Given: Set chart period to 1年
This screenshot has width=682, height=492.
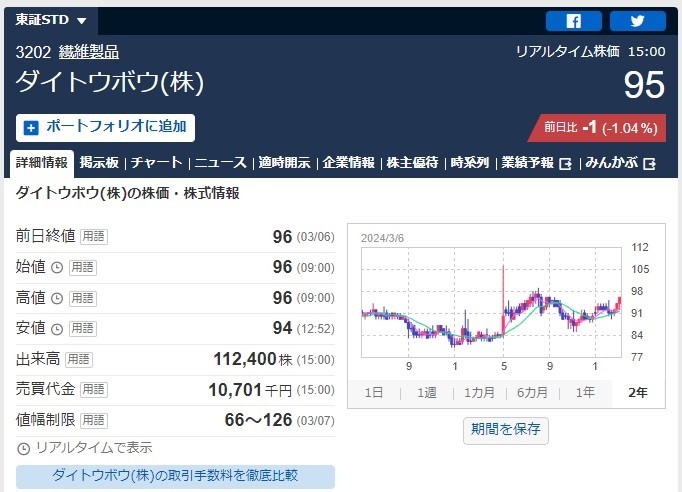Looking at the screenshot, I should pyautogui.click(x=585, y=393).
